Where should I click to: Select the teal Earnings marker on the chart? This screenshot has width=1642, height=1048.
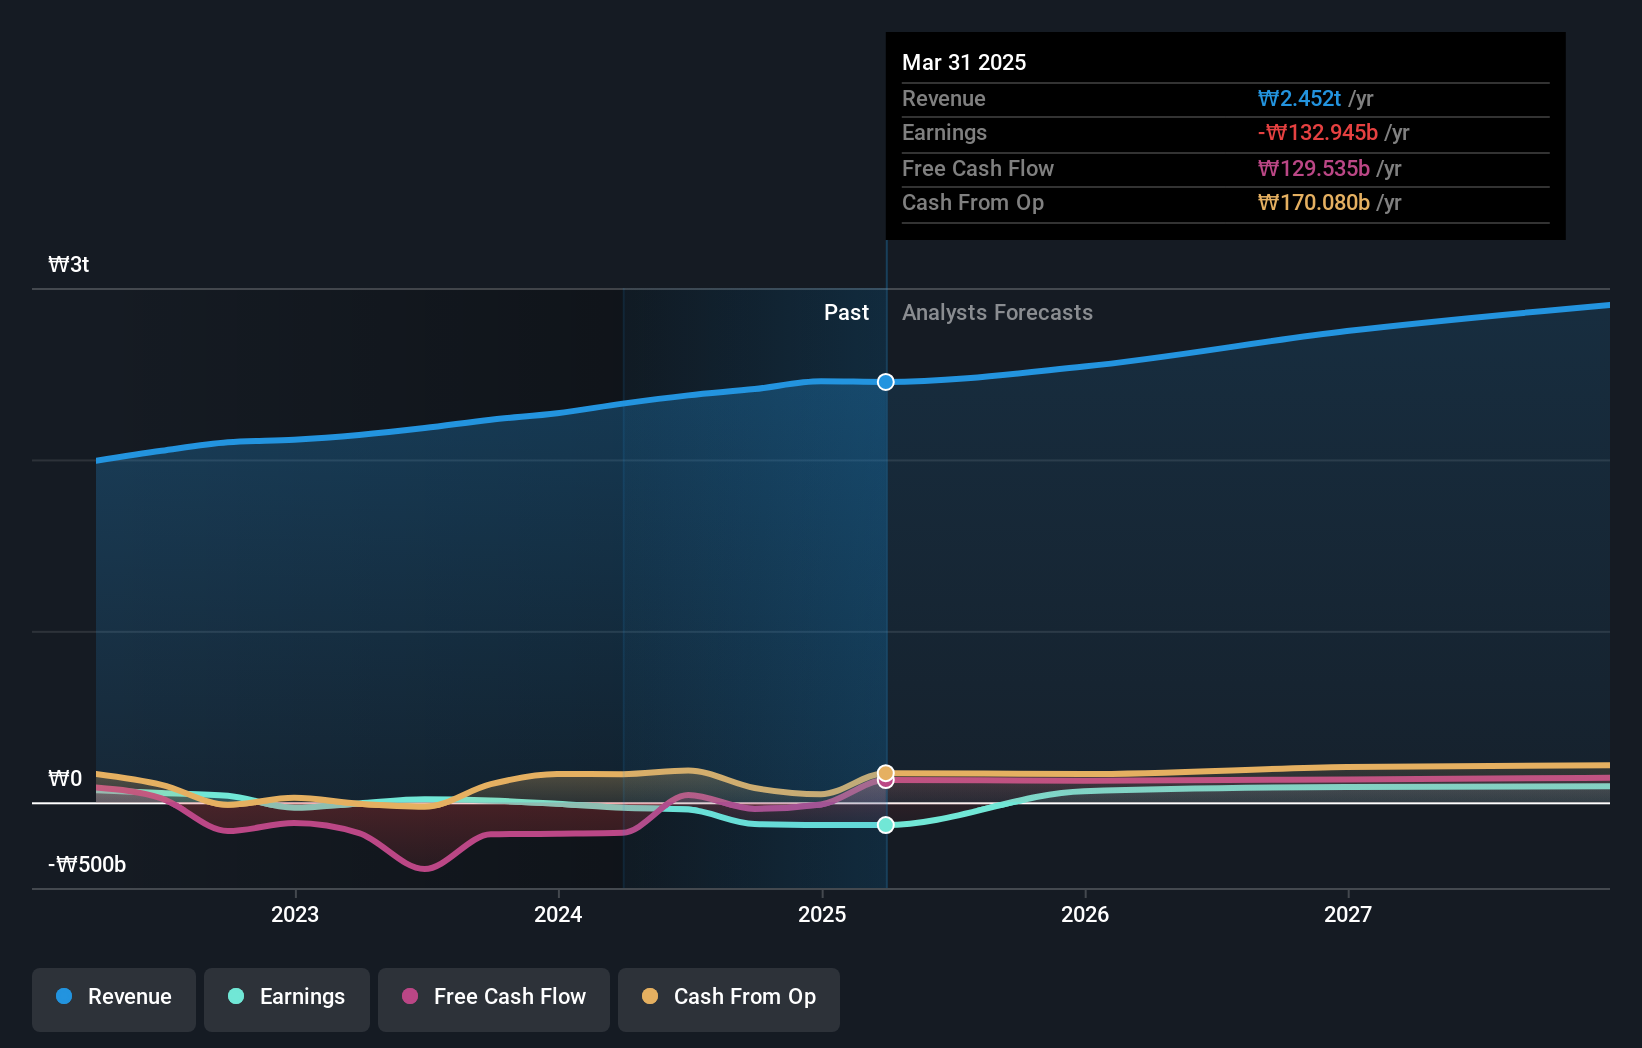click(x=885, y=825)
